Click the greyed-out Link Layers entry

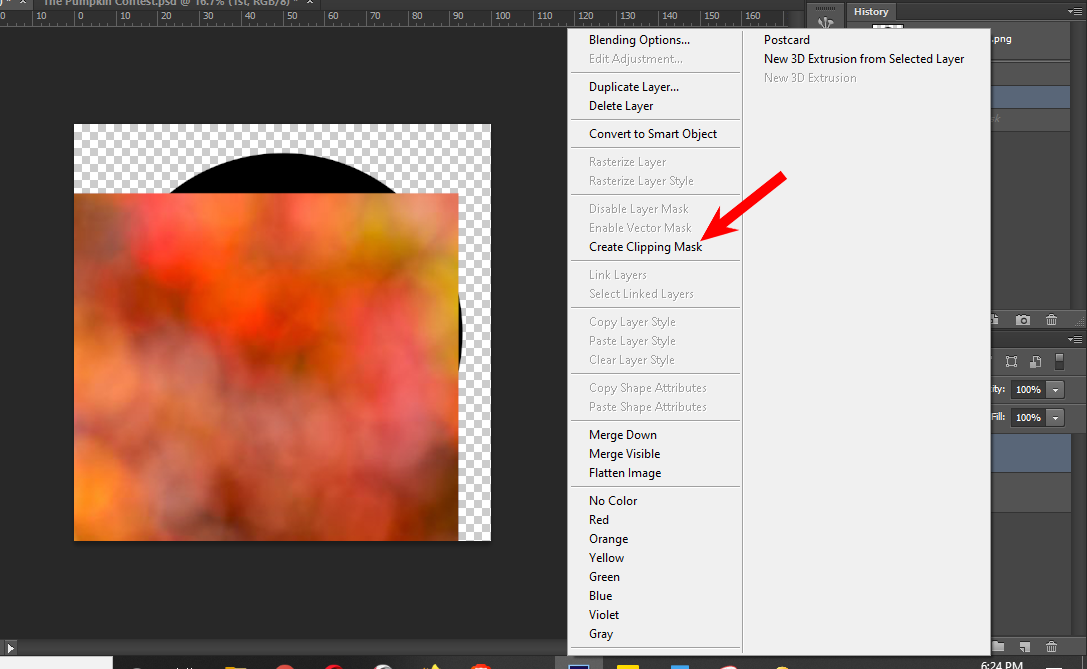pyautogui.click(x=618, y=275)
